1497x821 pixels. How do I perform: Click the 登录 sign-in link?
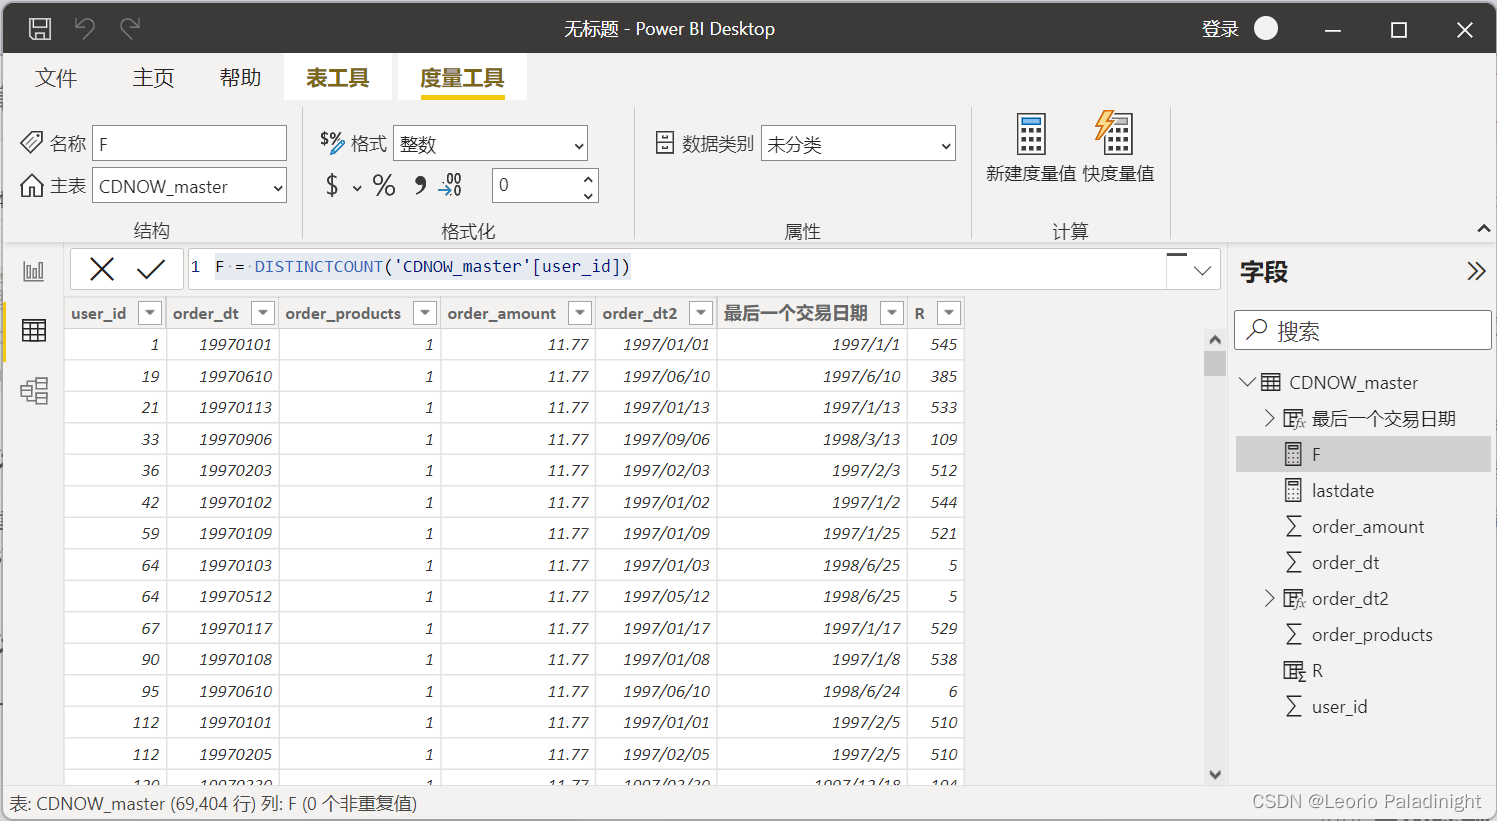1221,29
